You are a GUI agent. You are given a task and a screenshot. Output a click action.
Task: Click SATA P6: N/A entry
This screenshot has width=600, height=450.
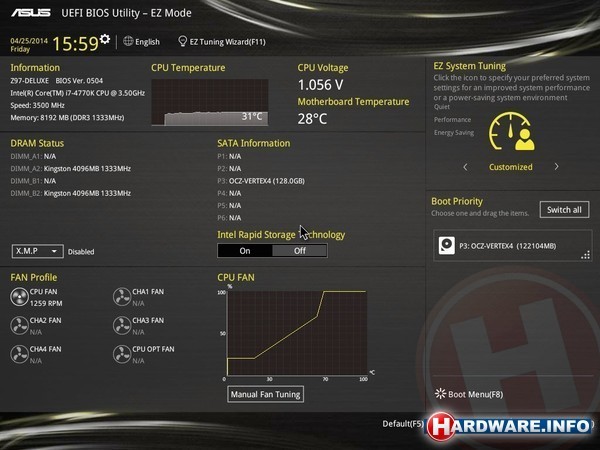coord(229,218)
